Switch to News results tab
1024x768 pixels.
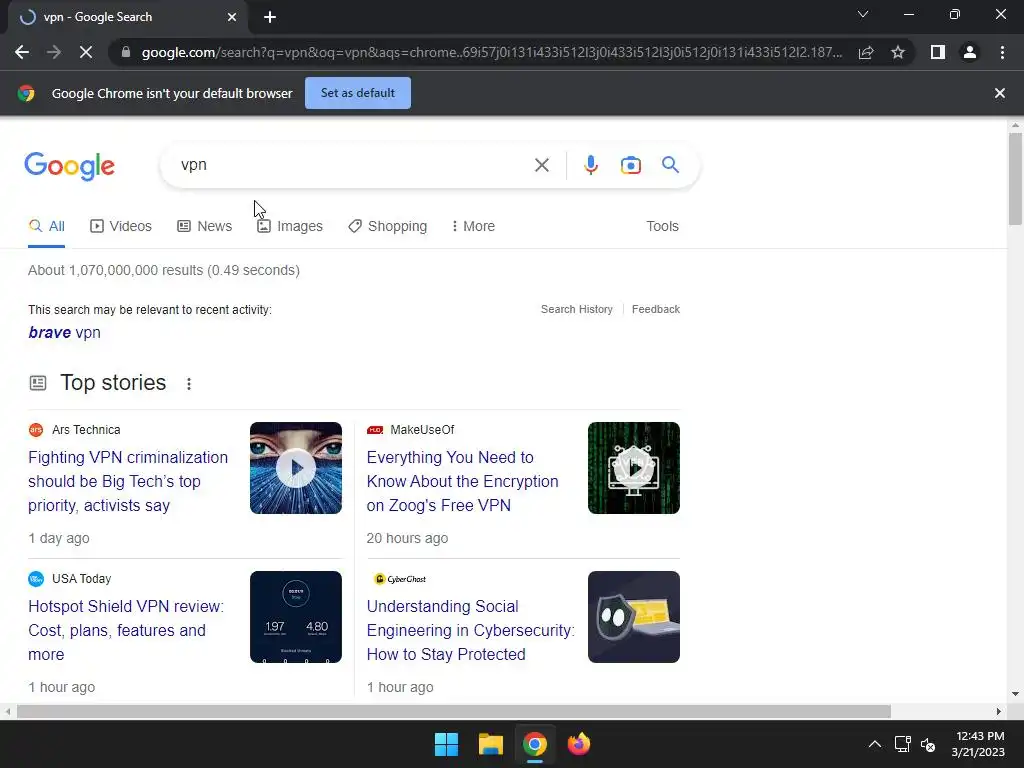(204, 227)
